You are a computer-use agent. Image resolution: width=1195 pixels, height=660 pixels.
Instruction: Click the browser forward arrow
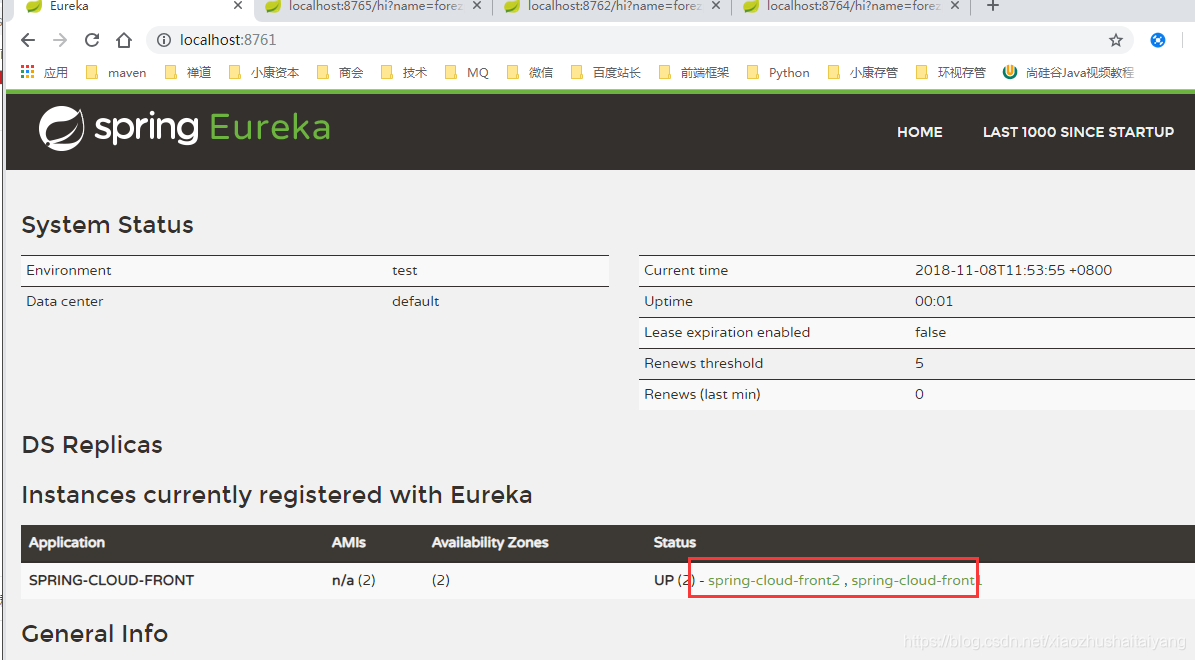coord(60,40)
